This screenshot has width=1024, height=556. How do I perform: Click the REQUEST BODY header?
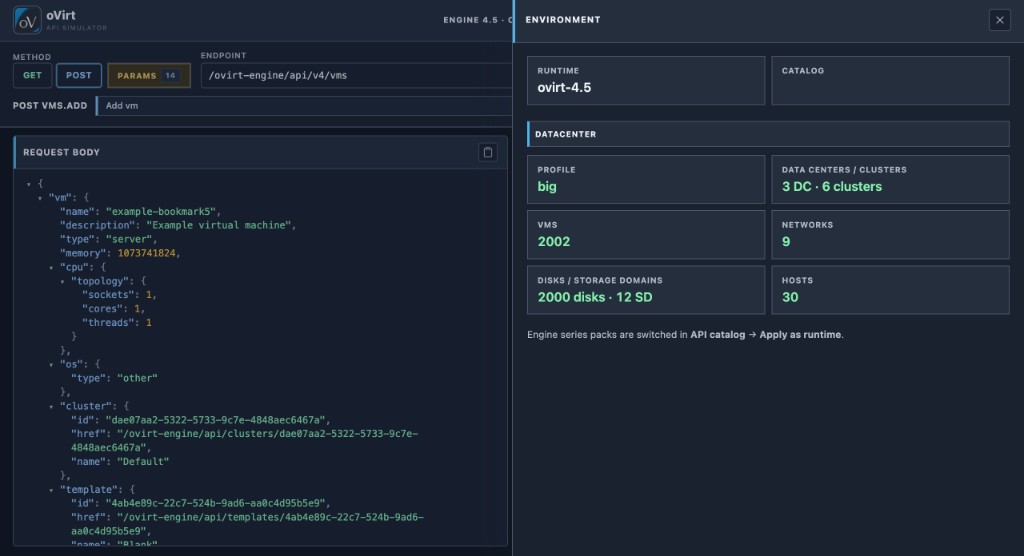(61, 152)
